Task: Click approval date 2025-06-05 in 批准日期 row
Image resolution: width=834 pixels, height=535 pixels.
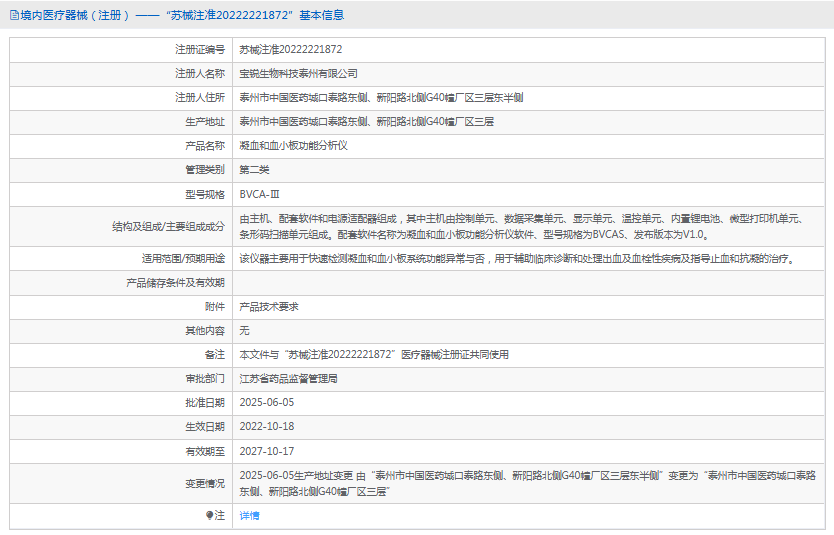Action: [x=266, y=403]
